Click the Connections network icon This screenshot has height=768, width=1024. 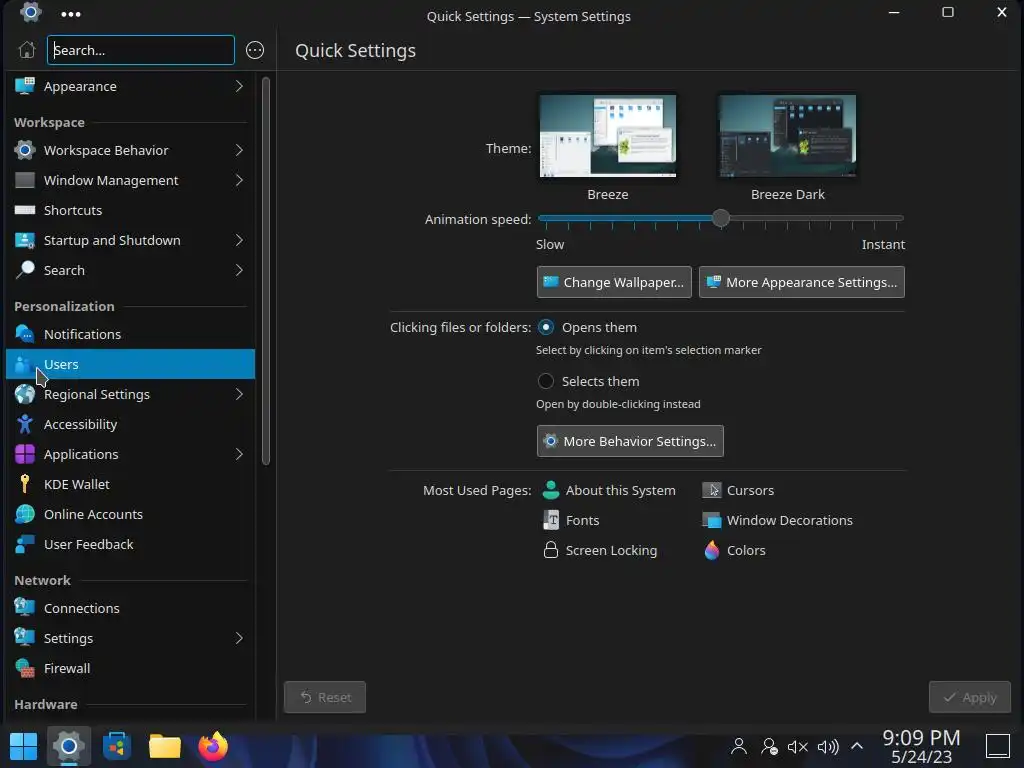coord(25,607)
